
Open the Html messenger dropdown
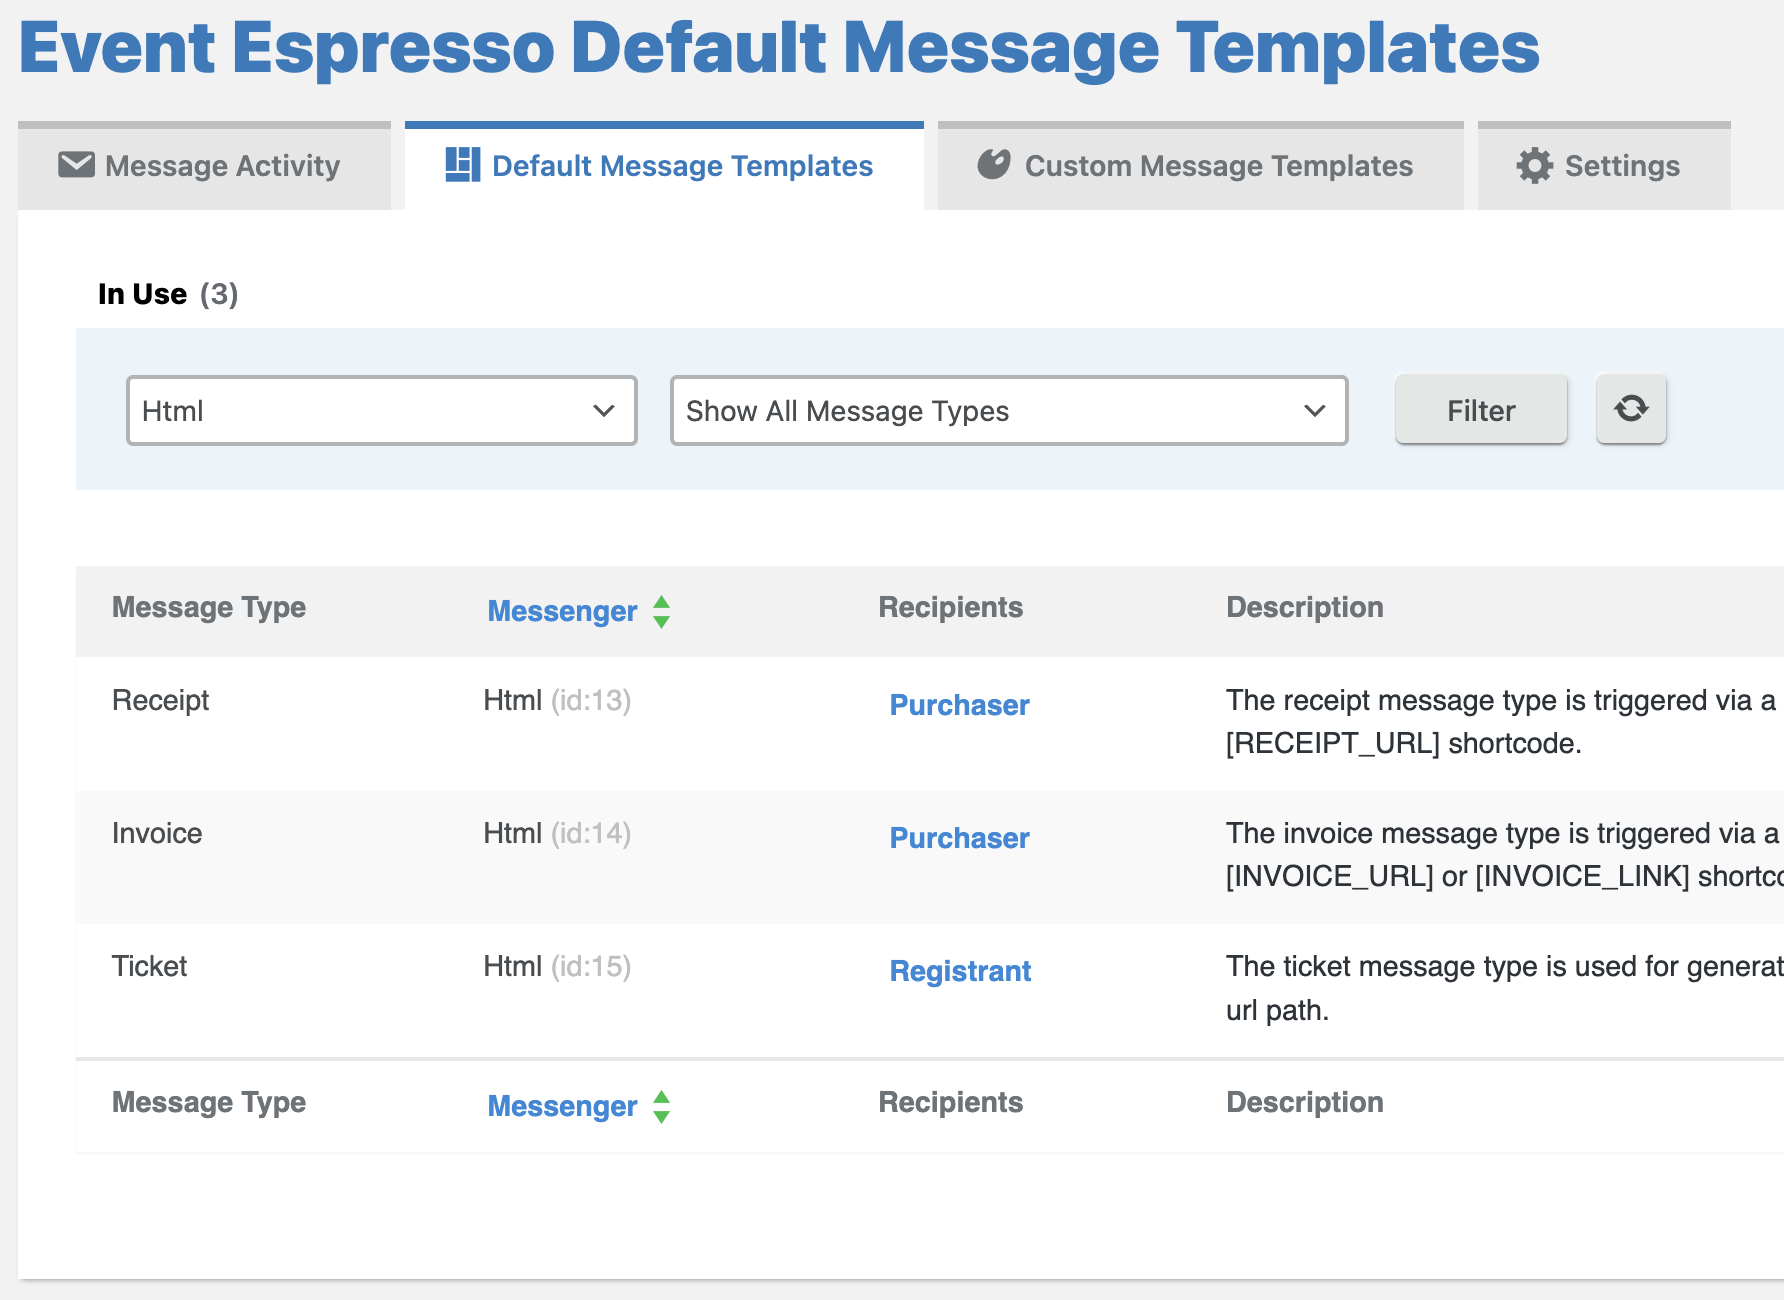[382, 410]
